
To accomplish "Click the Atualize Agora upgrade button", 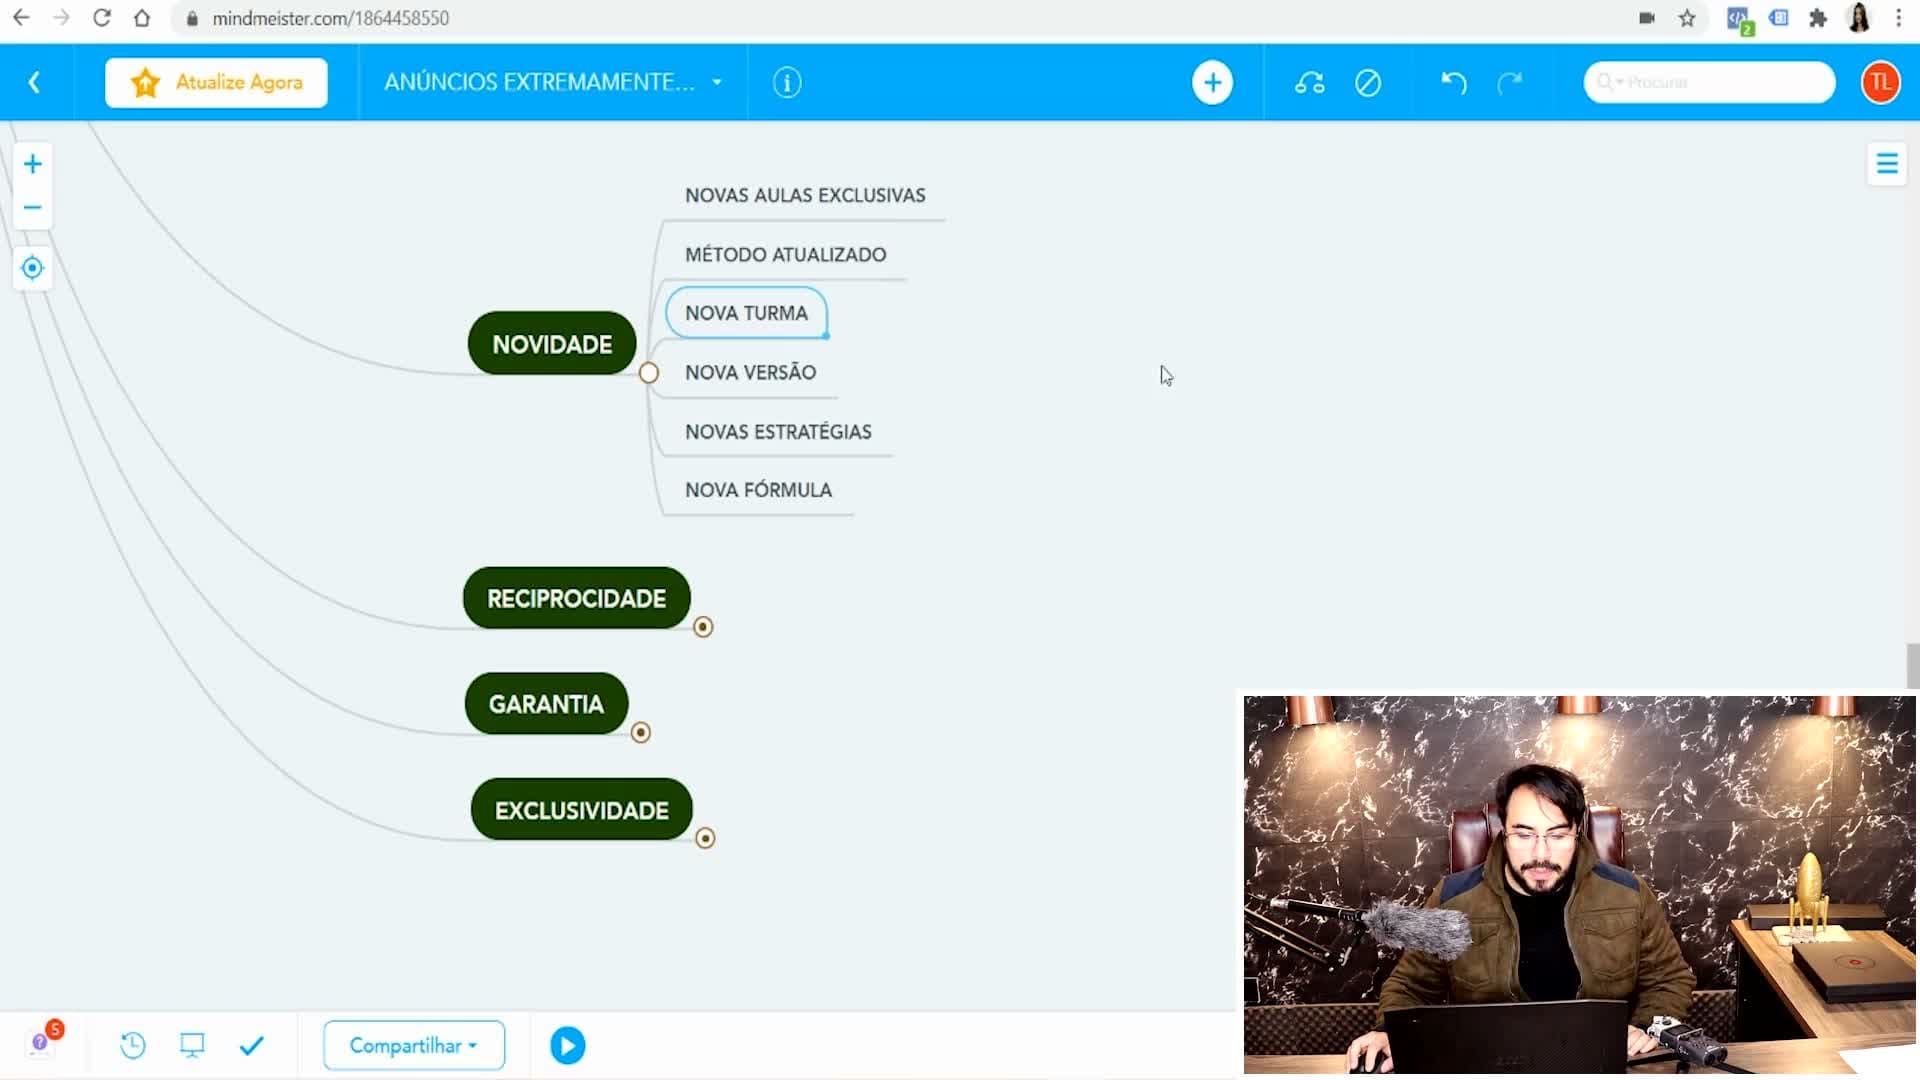I will coord(216,82).
